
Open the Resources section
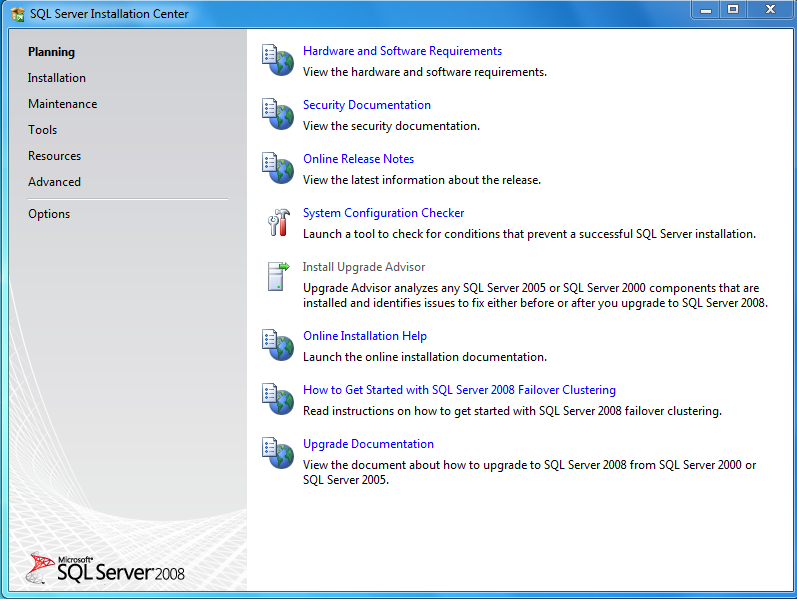[54, 156]
